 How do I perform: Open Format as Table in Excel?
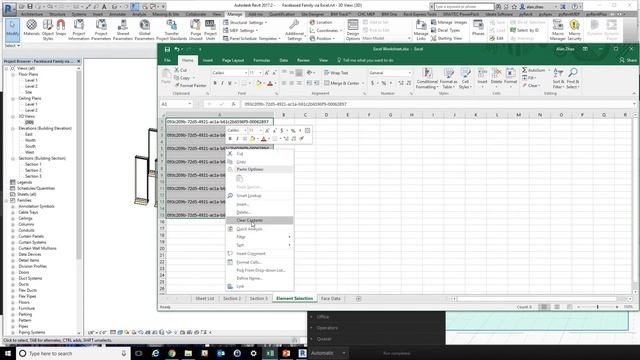[x=449, y=78]
